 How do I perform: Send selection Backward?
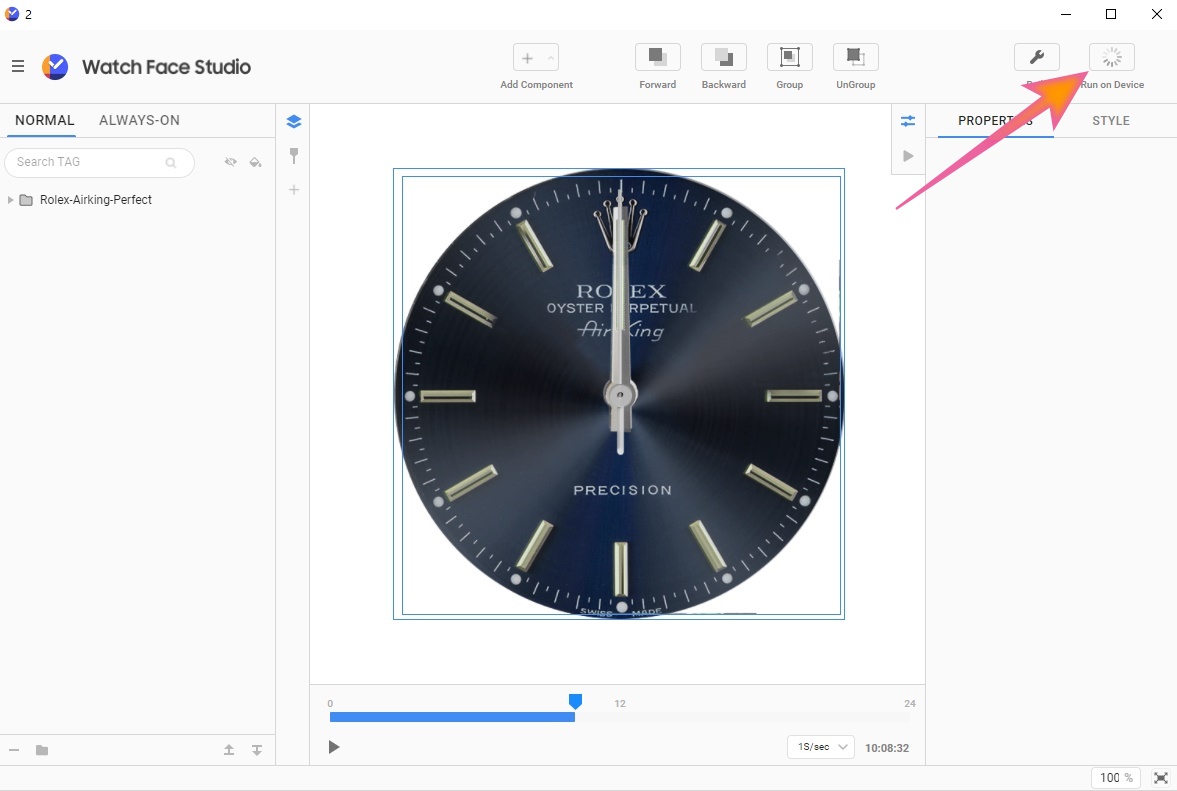pyautogui.click(x=724, y=58)
